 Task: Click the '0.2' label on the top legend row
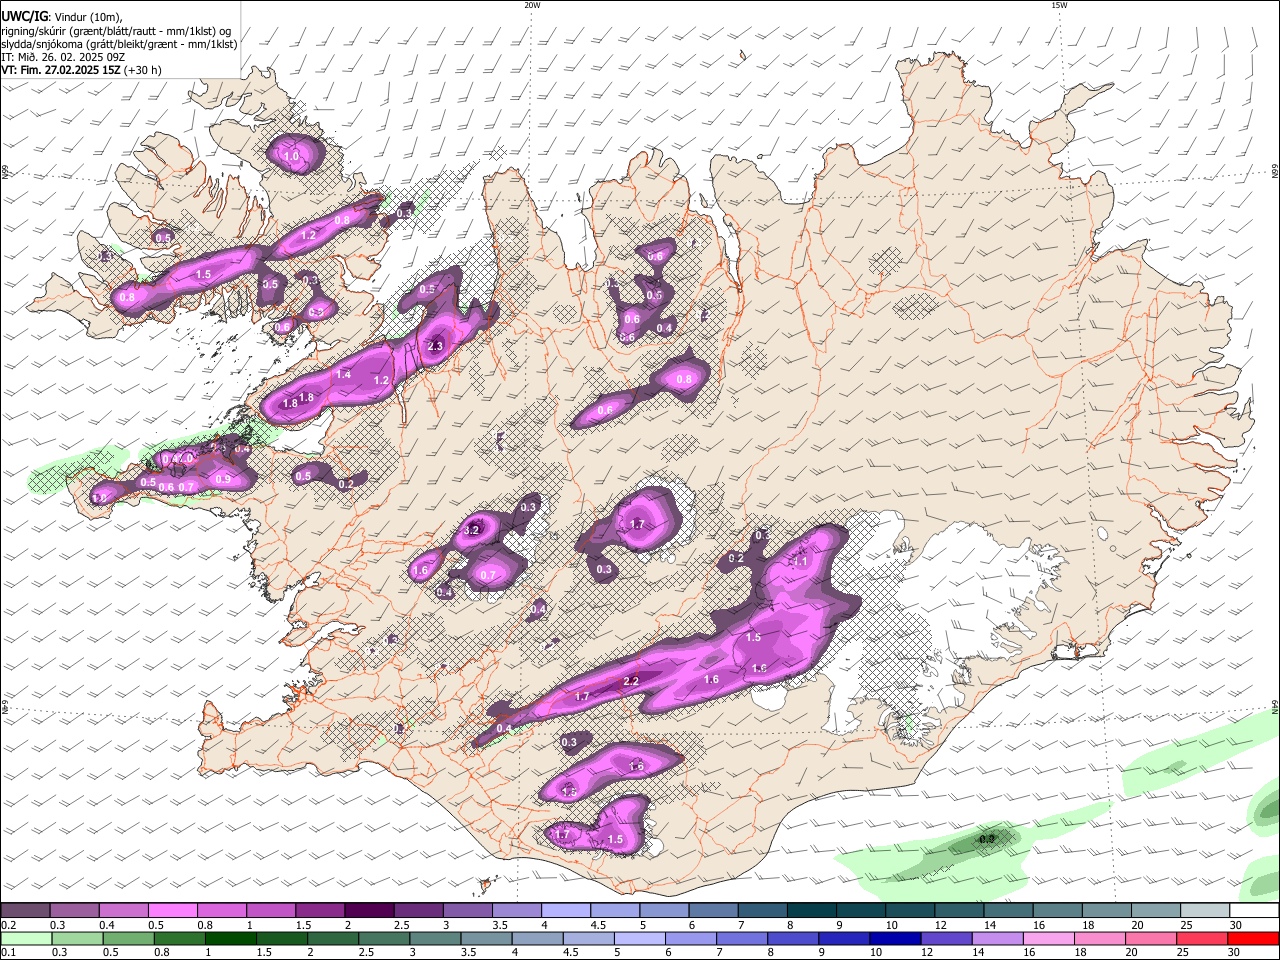point(8,925)
